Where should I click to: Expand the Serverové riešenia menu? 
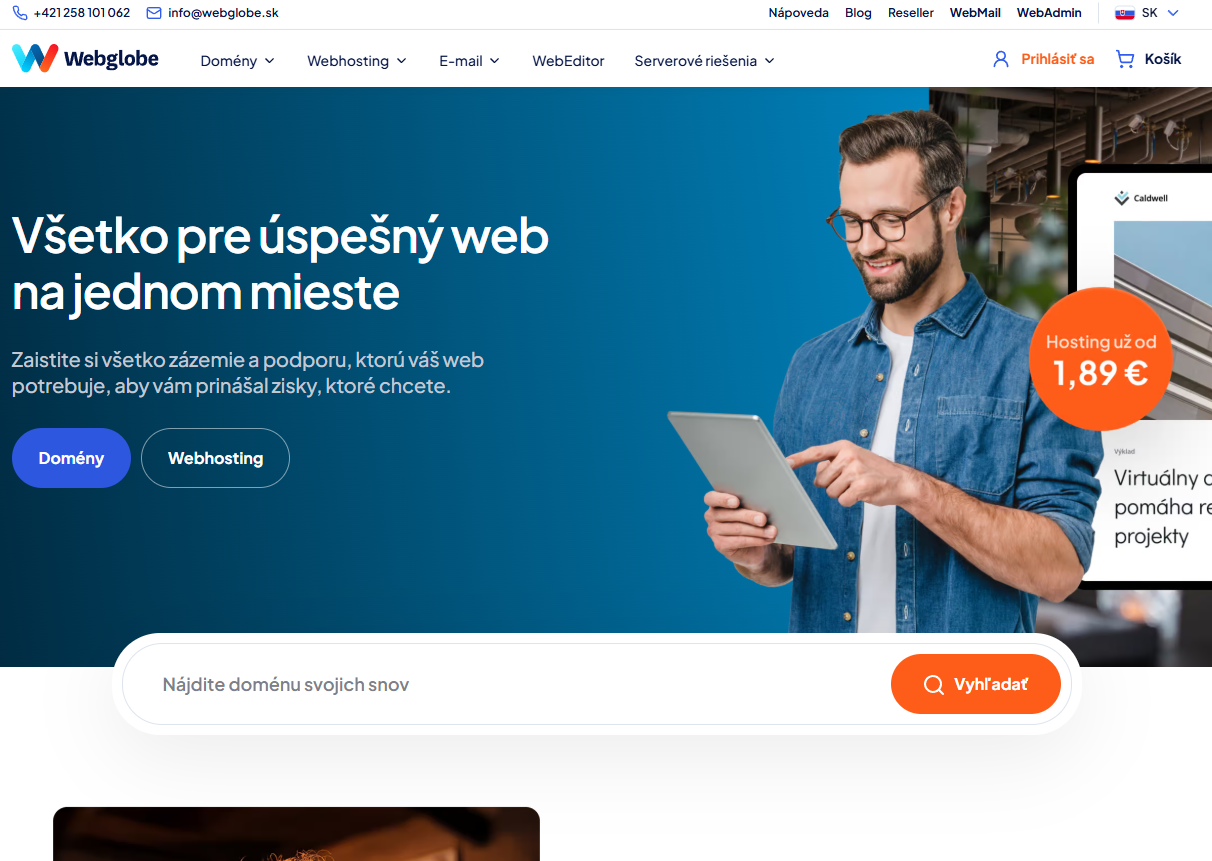point(704,61)
